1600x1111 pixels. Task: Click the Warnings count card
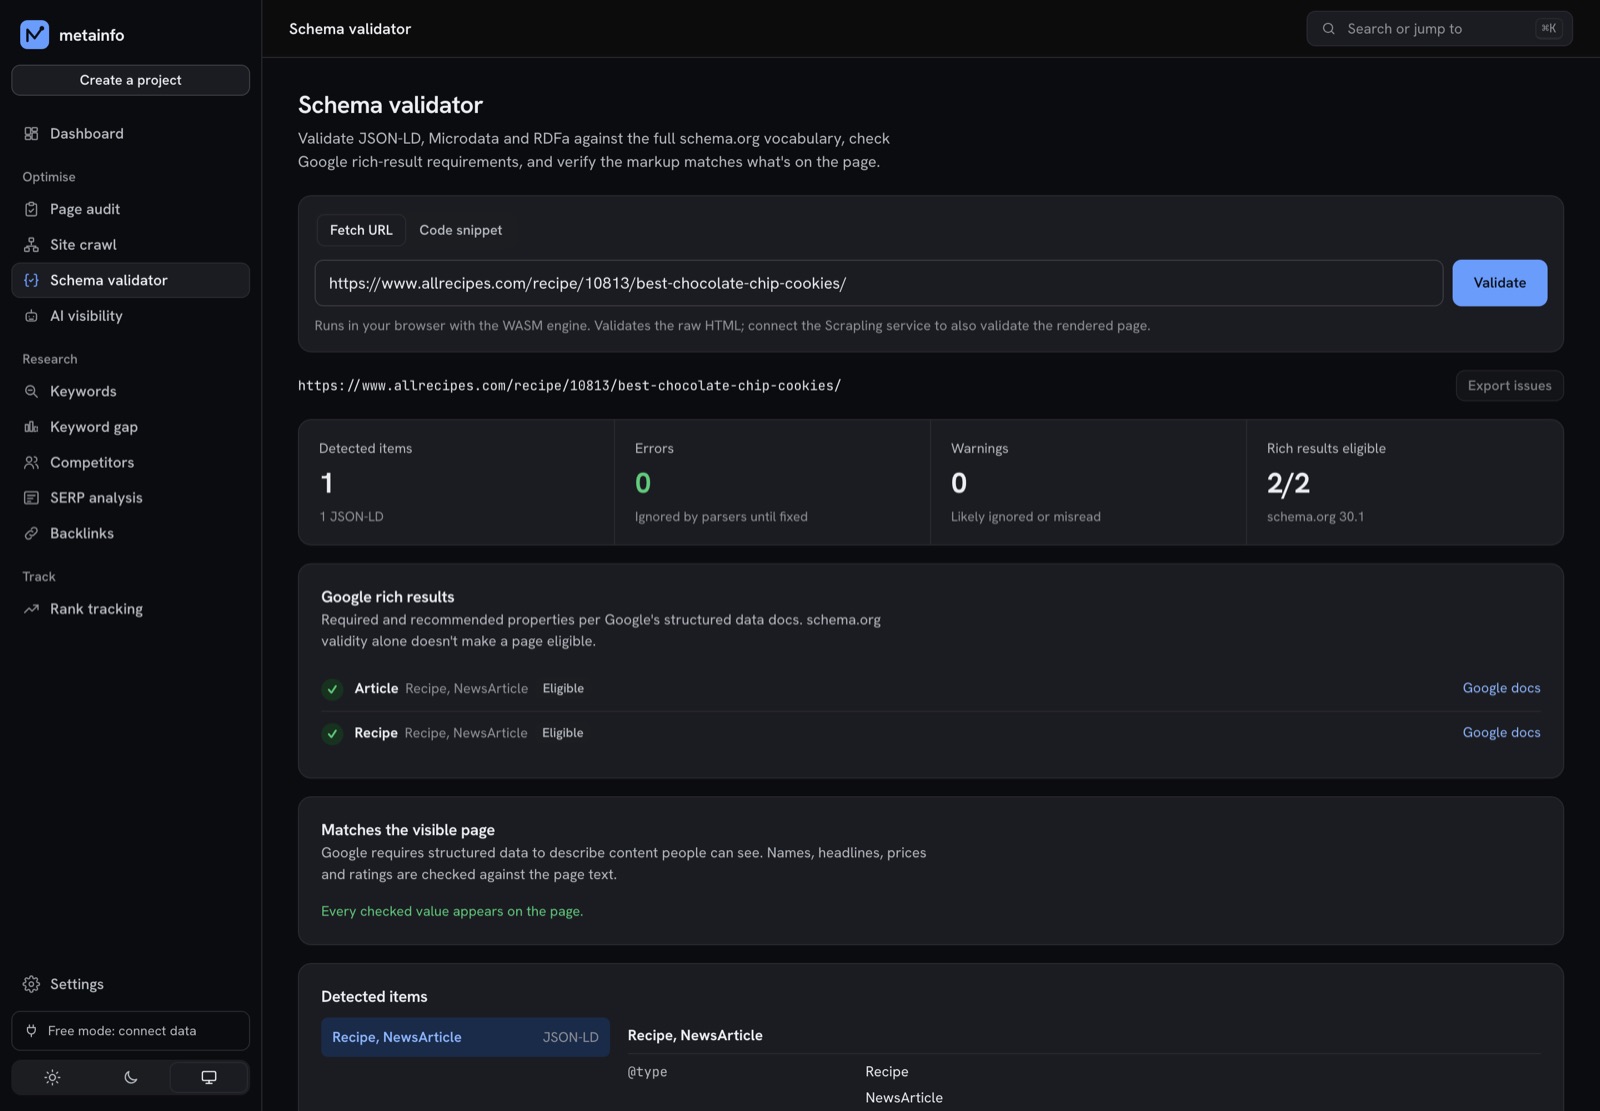click(x=1088, y=482)
